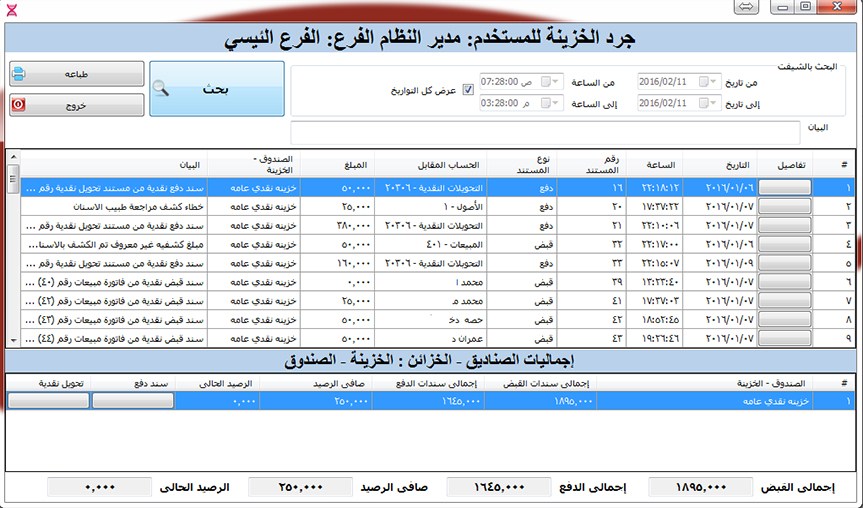Open the إلى تاريخ date dropdown
Image resolution: width=863 pixels, height=508 pixels.
(708, 103)
